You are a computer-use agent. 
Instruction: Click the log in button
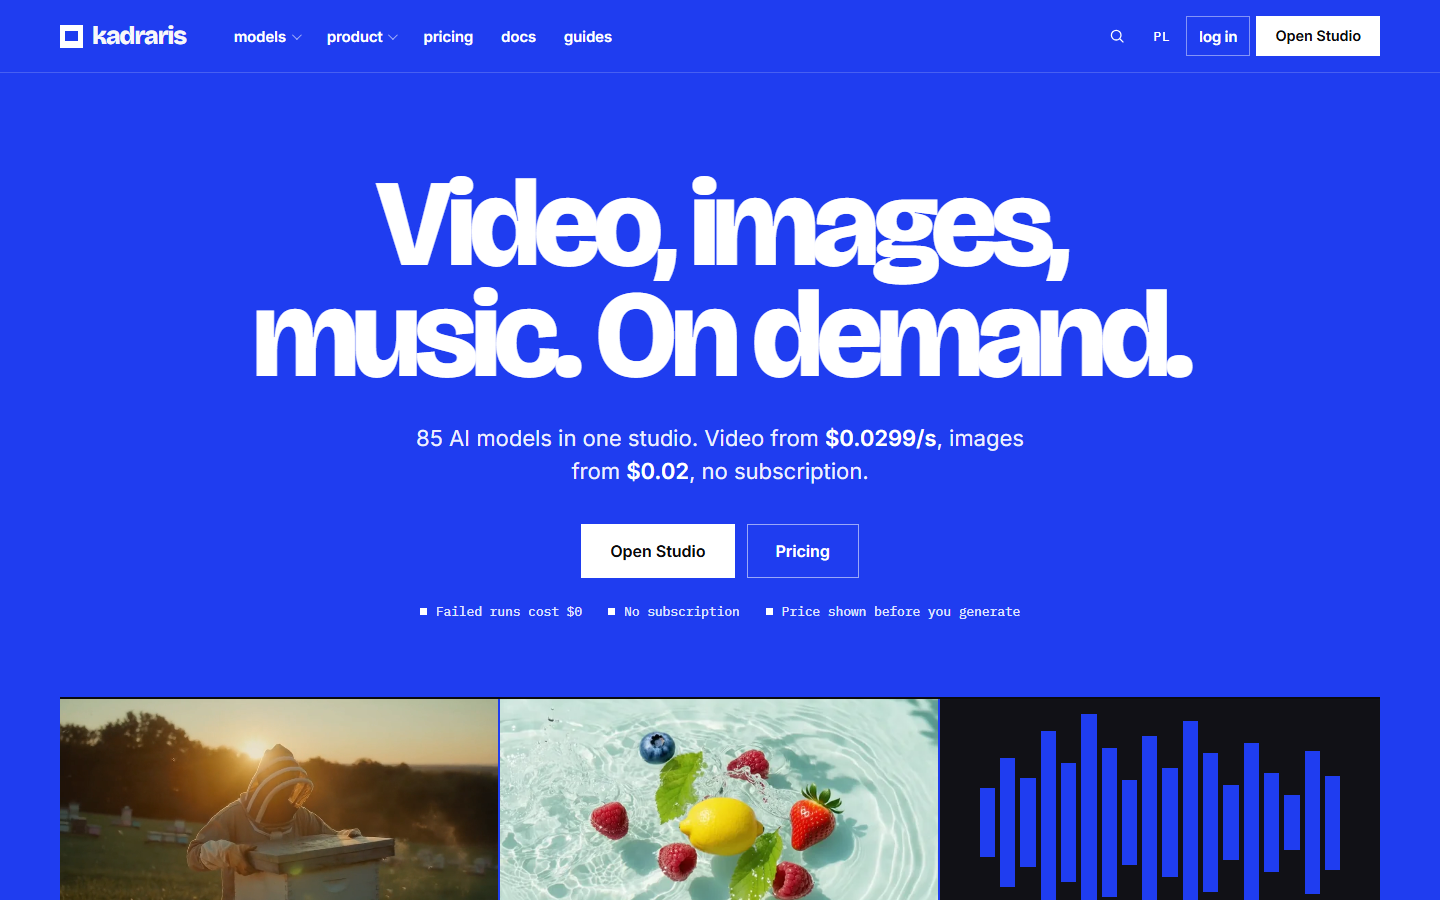click(x=1218, y=36)
